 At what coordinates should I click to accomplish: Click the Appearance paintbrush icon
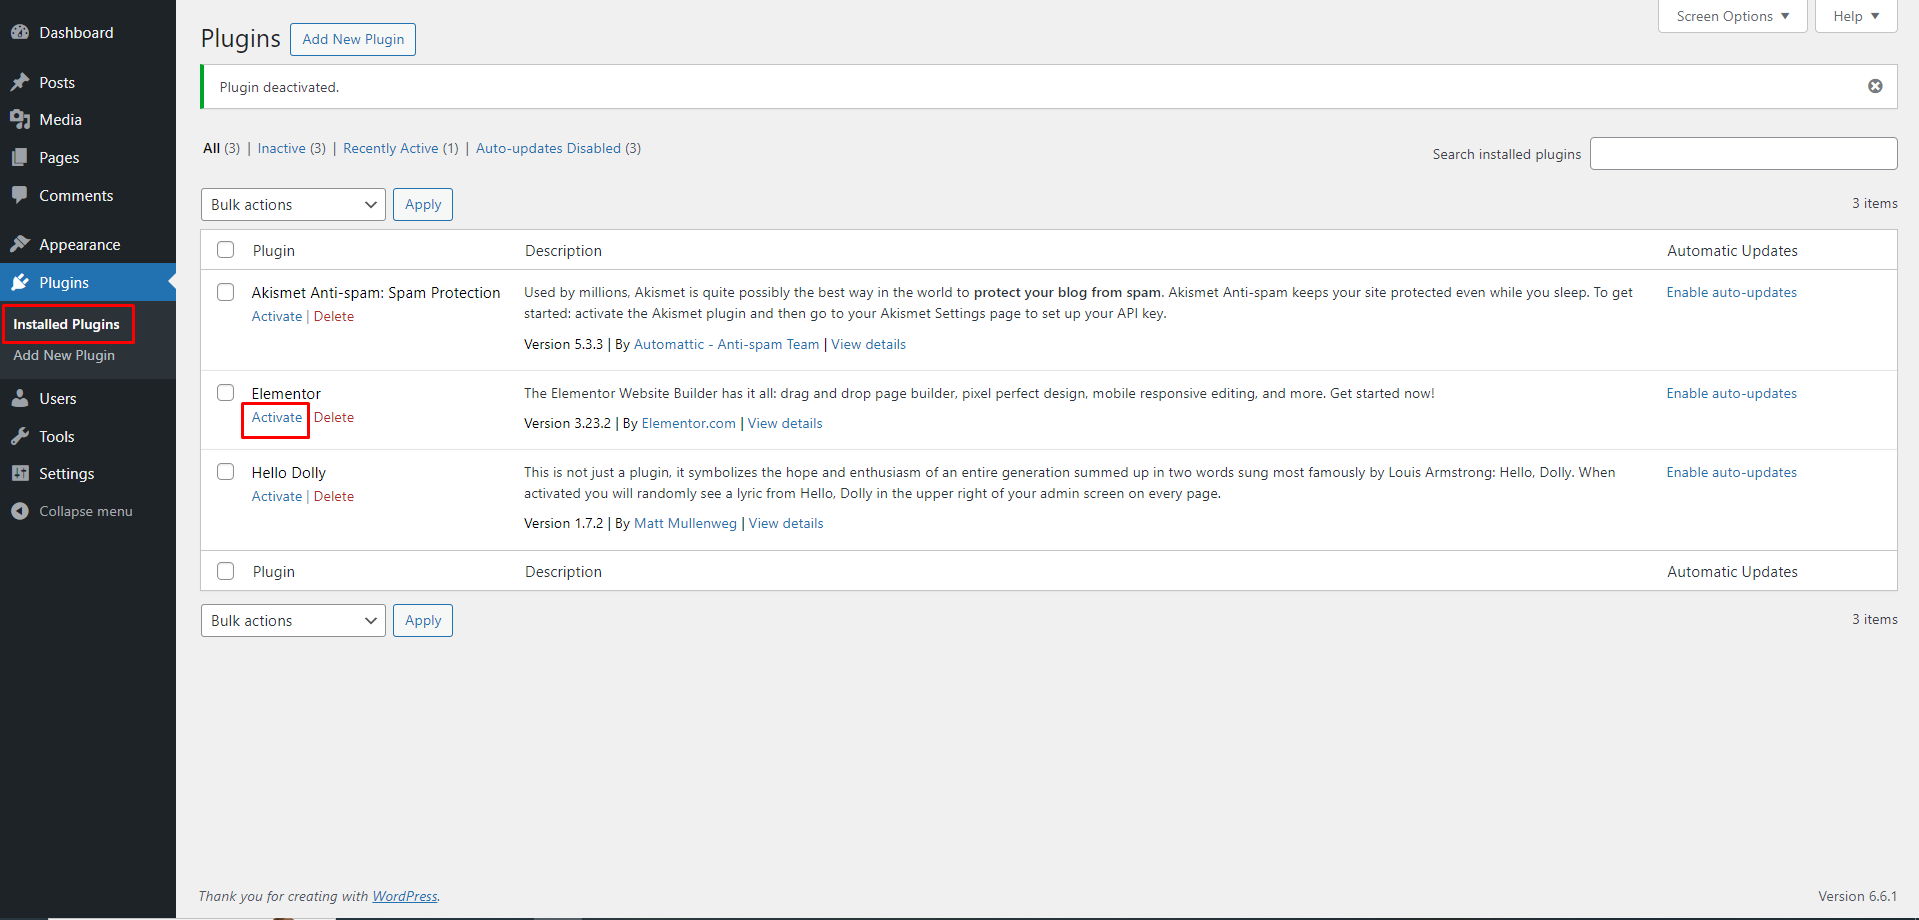[x=20, y=244]
